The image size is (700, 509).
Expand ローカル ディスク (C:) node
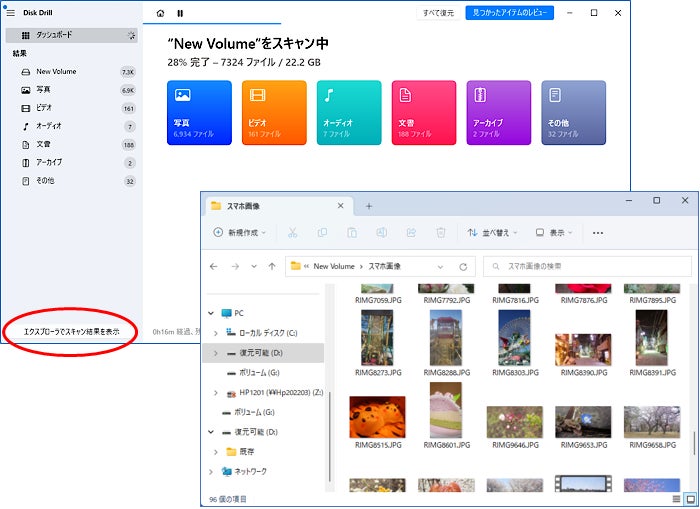(x=216, y=333)
